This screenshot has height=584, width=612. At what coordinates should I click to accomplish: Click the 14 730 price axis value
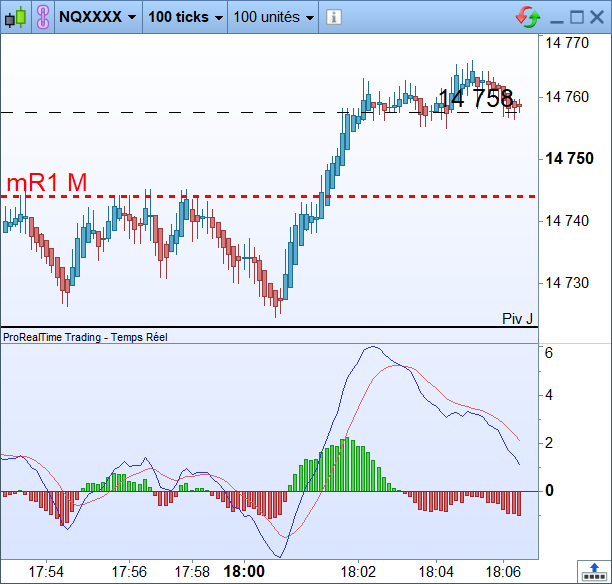click(567, 283)
